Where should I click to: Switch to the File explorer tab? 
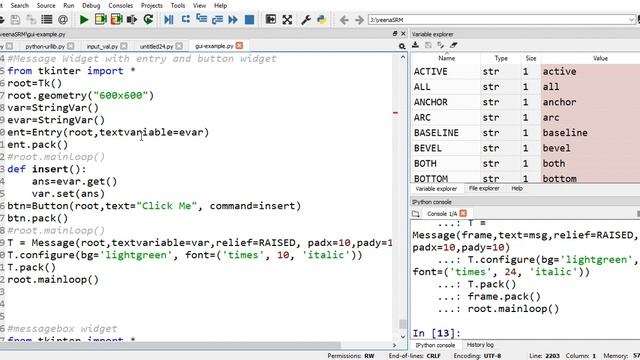(484, 188)
